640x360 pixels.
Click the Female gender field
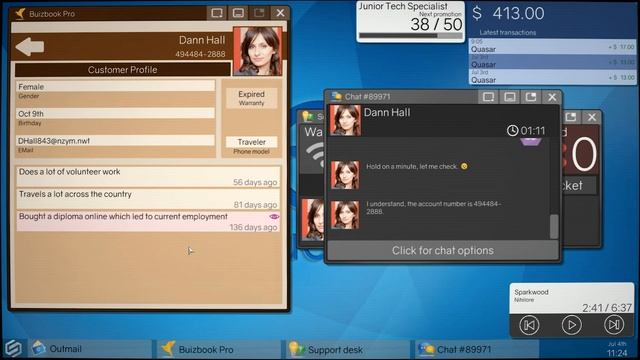point(115,87)
